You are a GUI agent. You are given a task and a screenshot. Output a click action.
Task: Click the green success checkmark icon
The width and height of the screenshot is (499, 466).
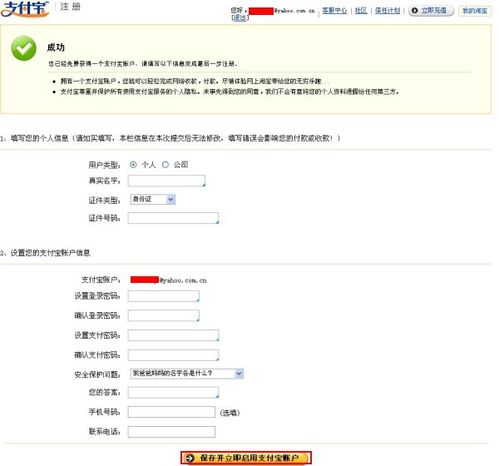(x=24, y=49)
